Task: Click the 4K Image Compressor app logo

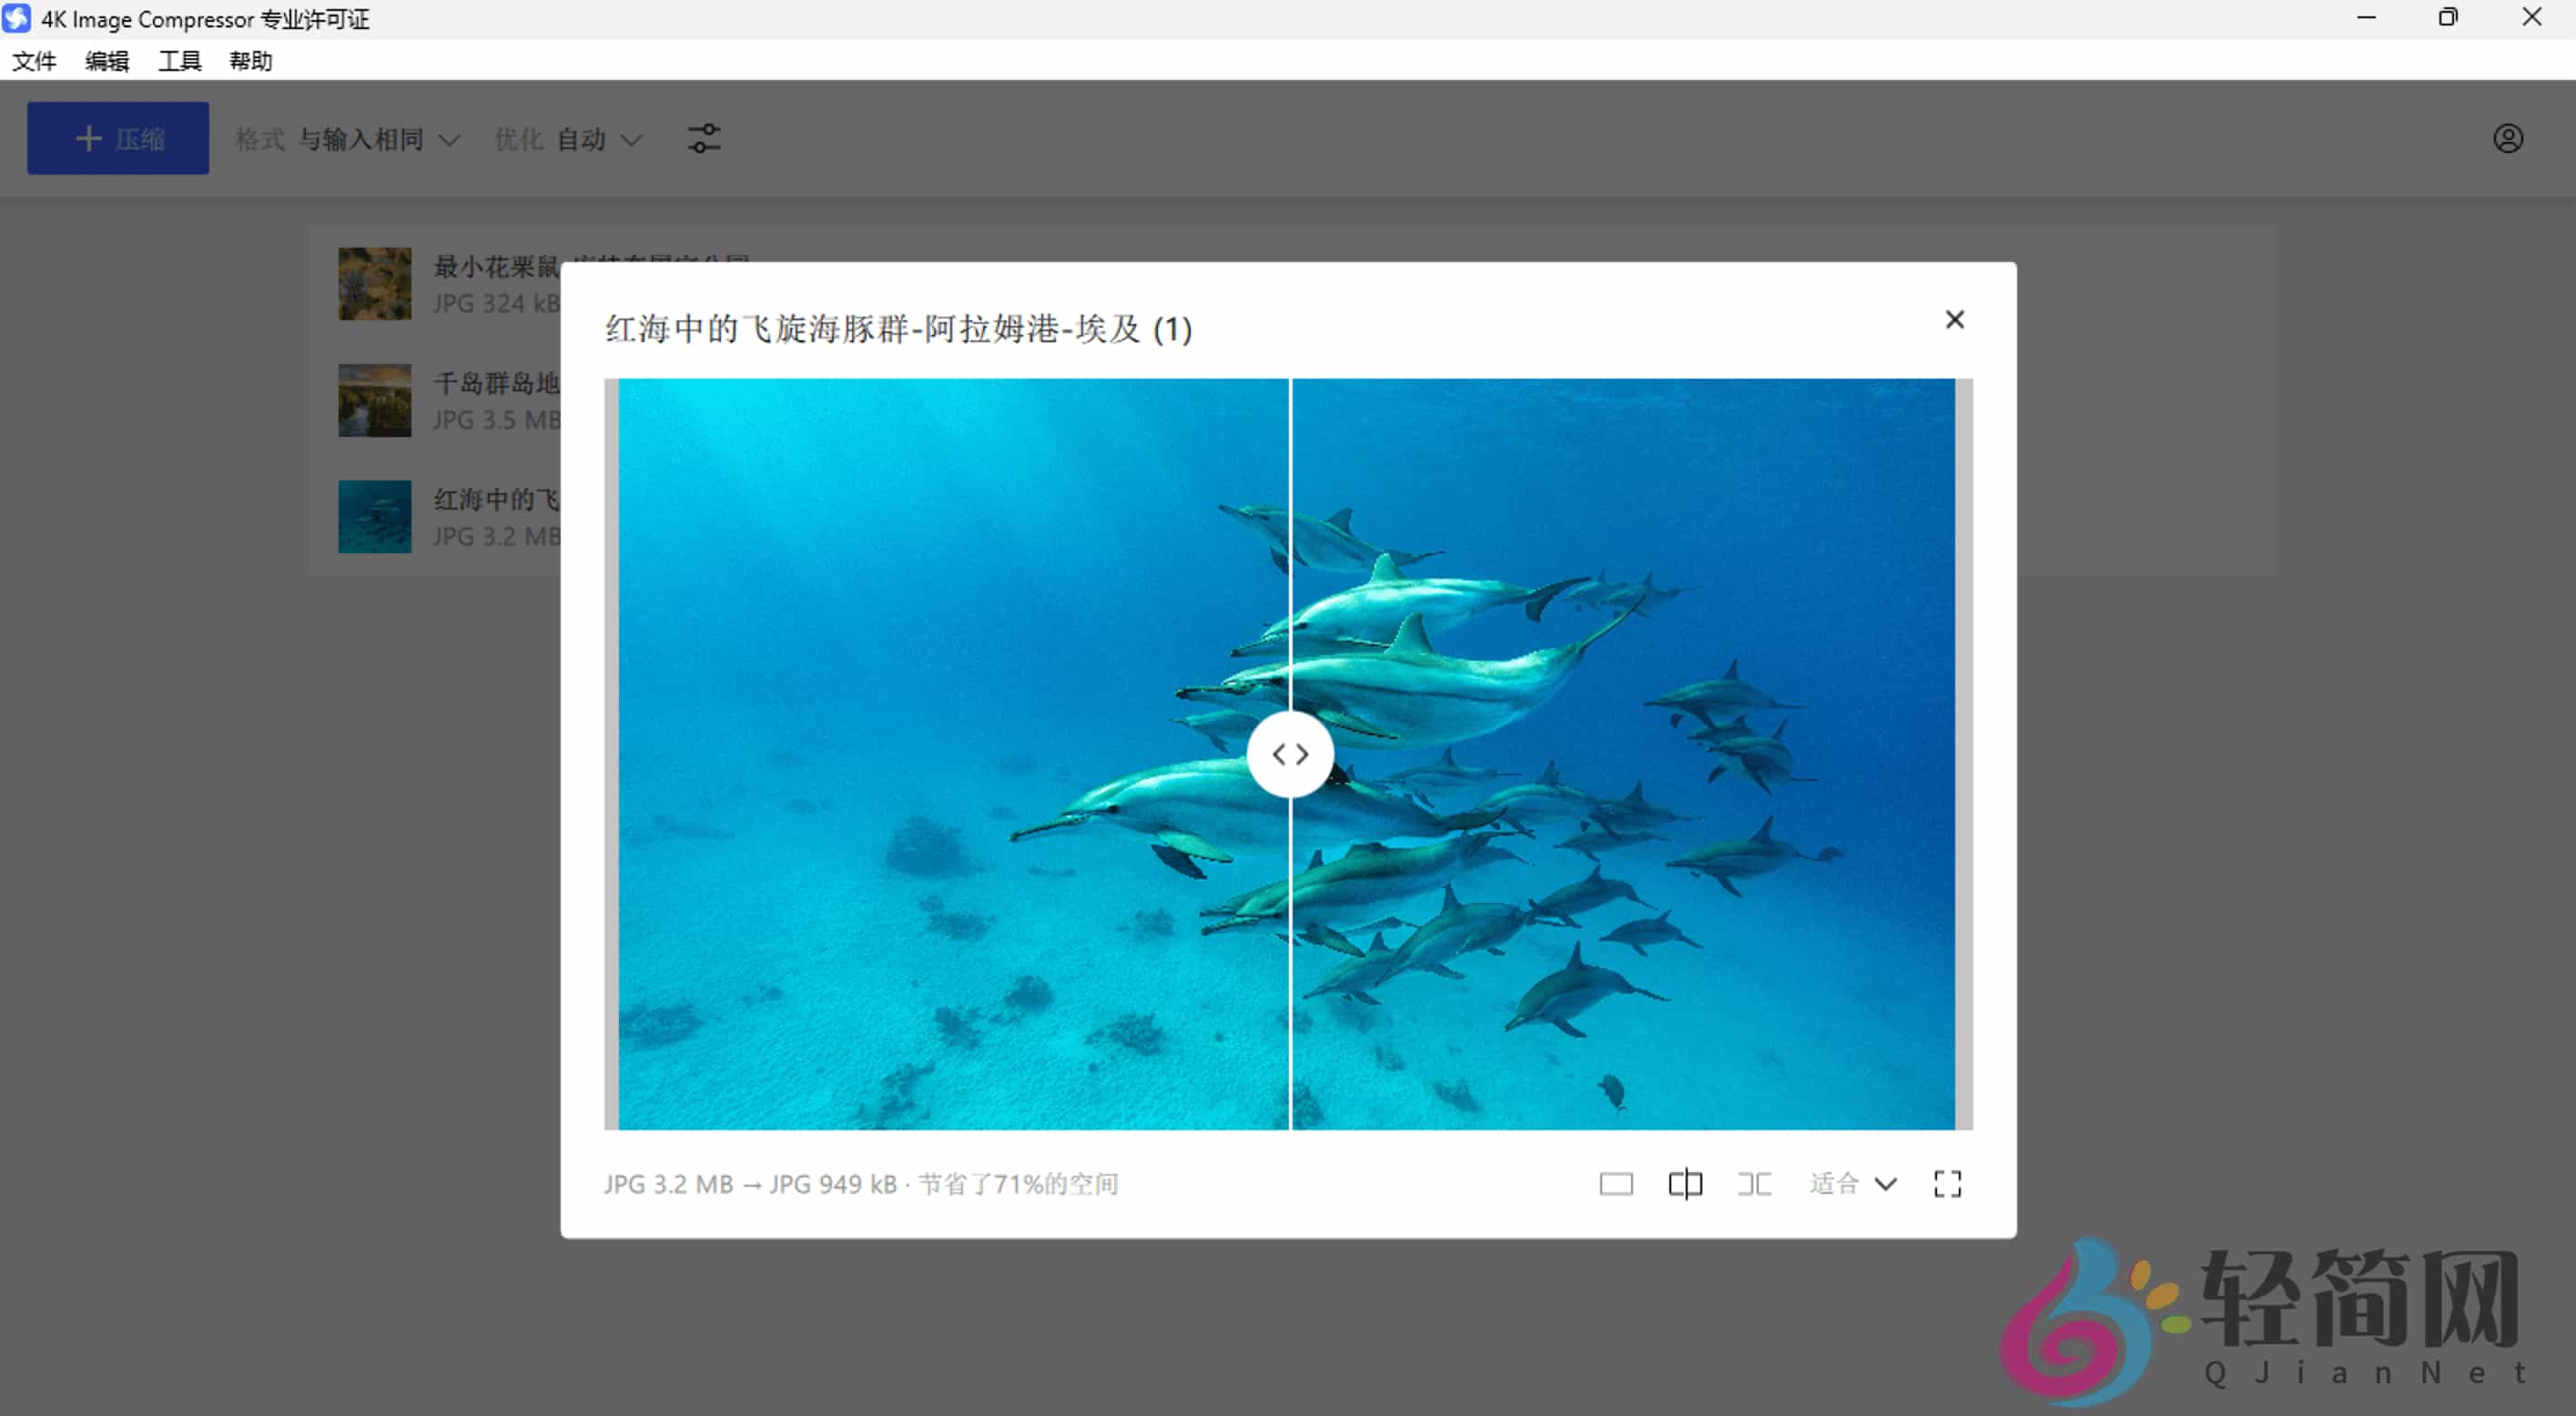Action: [x=16, y=18]
